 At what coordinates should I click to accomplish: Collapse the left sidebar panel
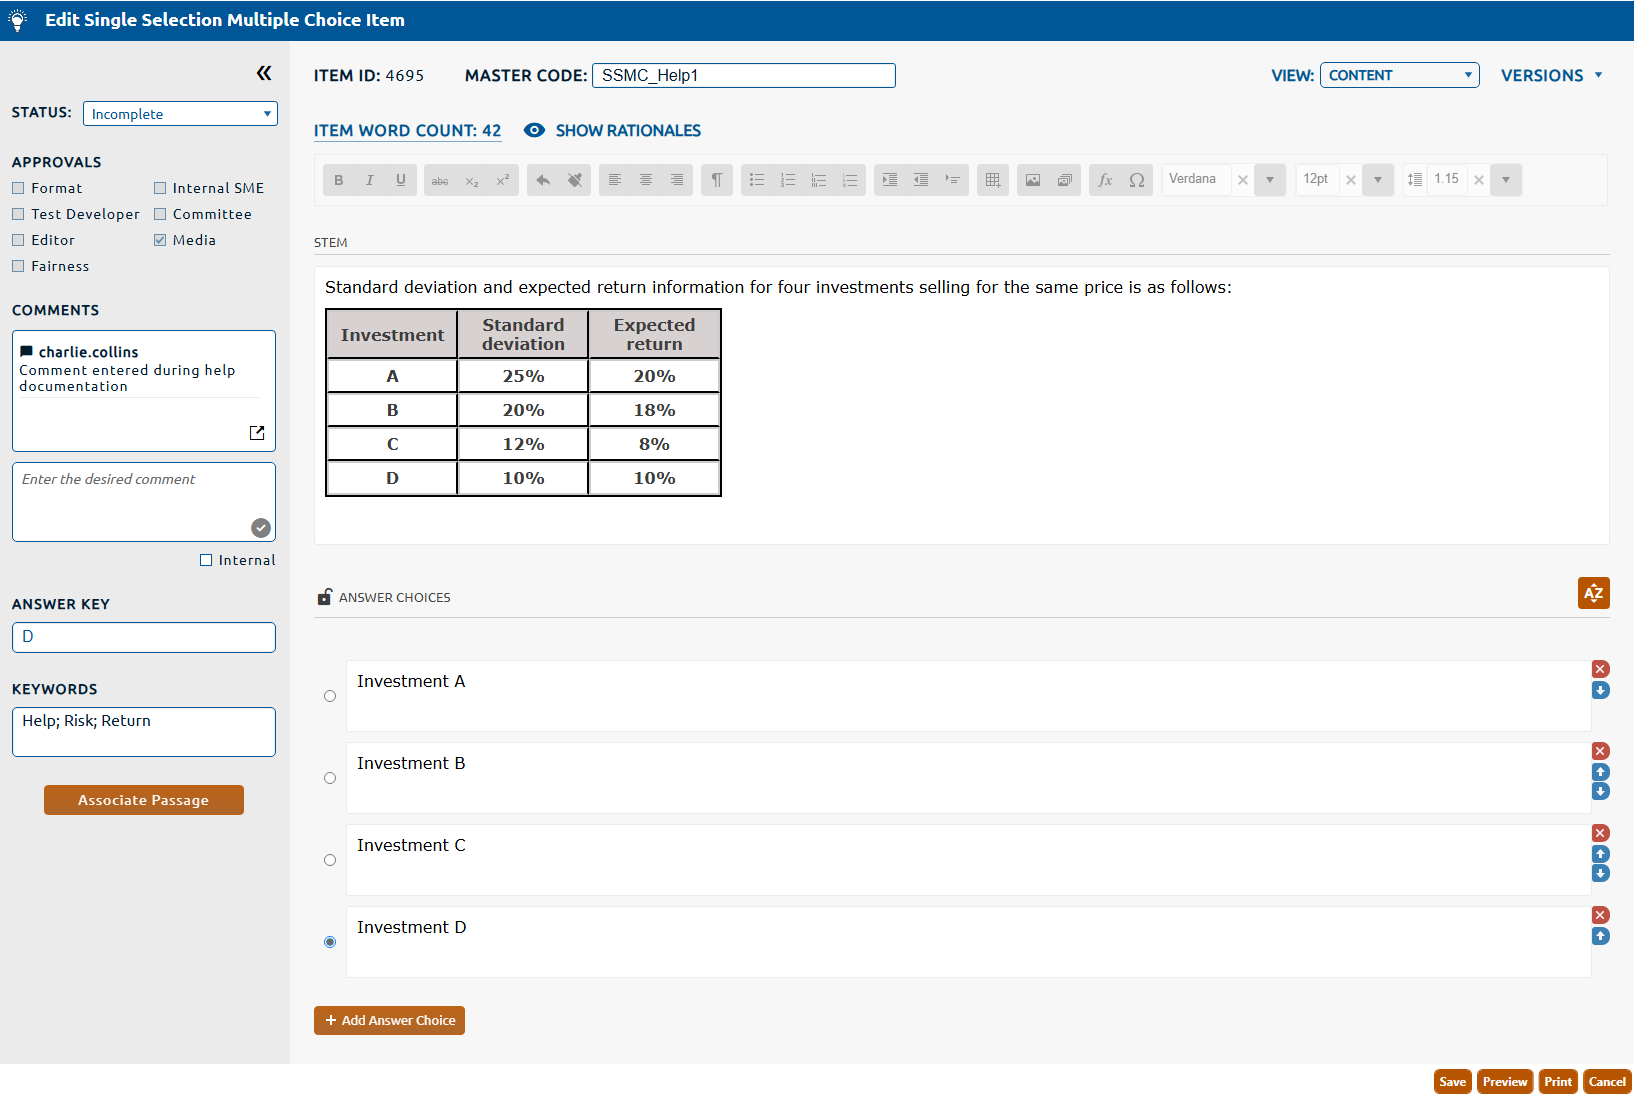tap(264, 73)
